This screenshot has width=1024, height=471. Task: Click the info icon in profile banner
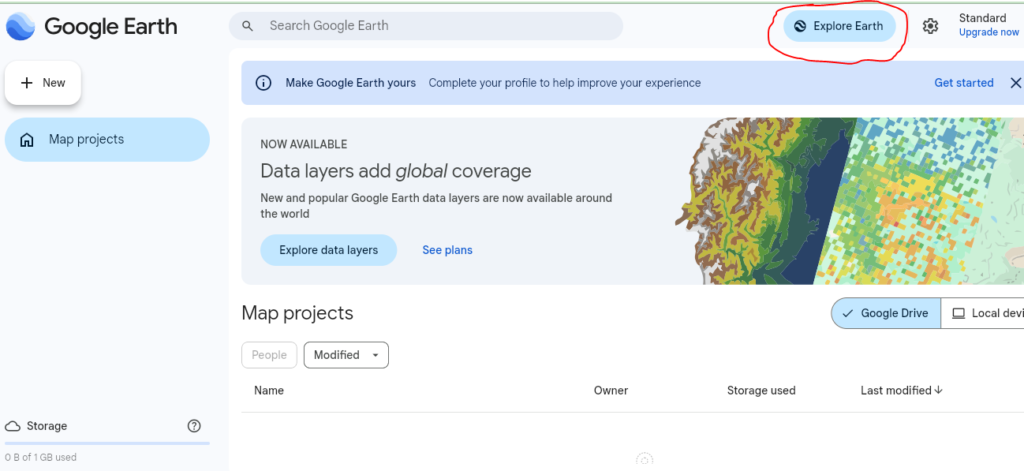tap(263, 83)
